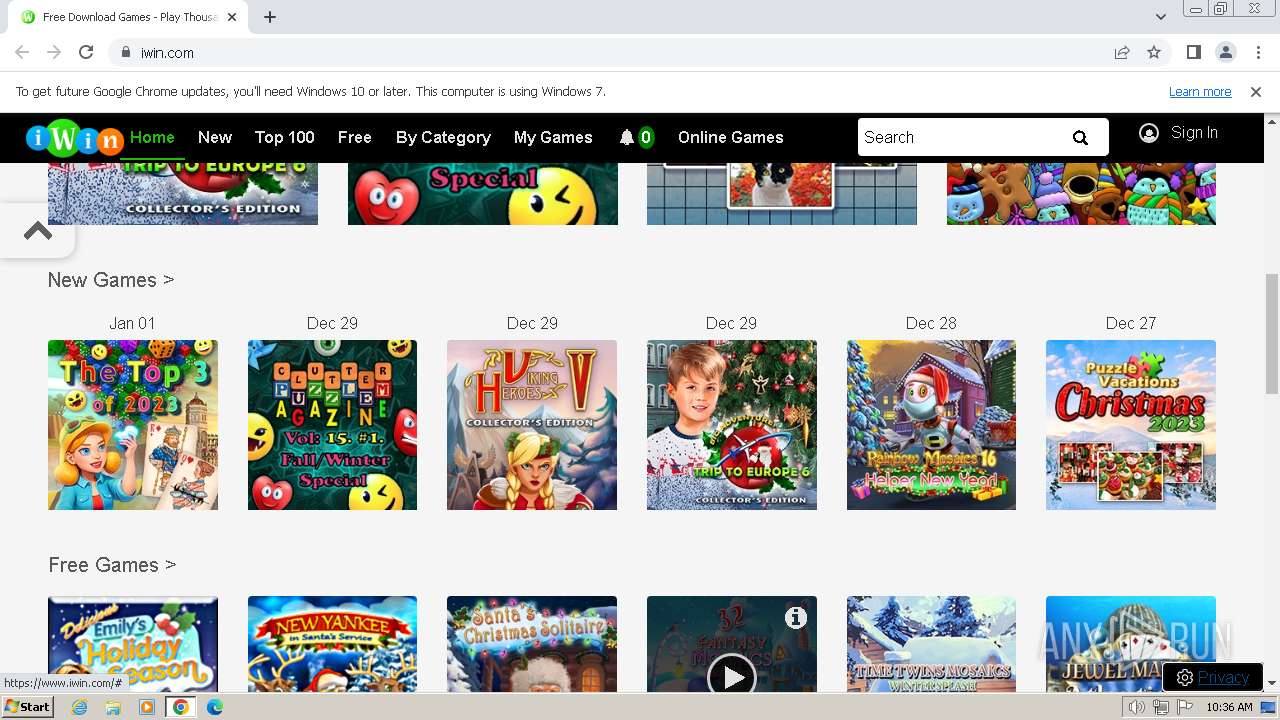1280x720 pixels.
Task: Open Rainbow Mosaics 16 Helper New Year
Action: (x=931, y=425)
